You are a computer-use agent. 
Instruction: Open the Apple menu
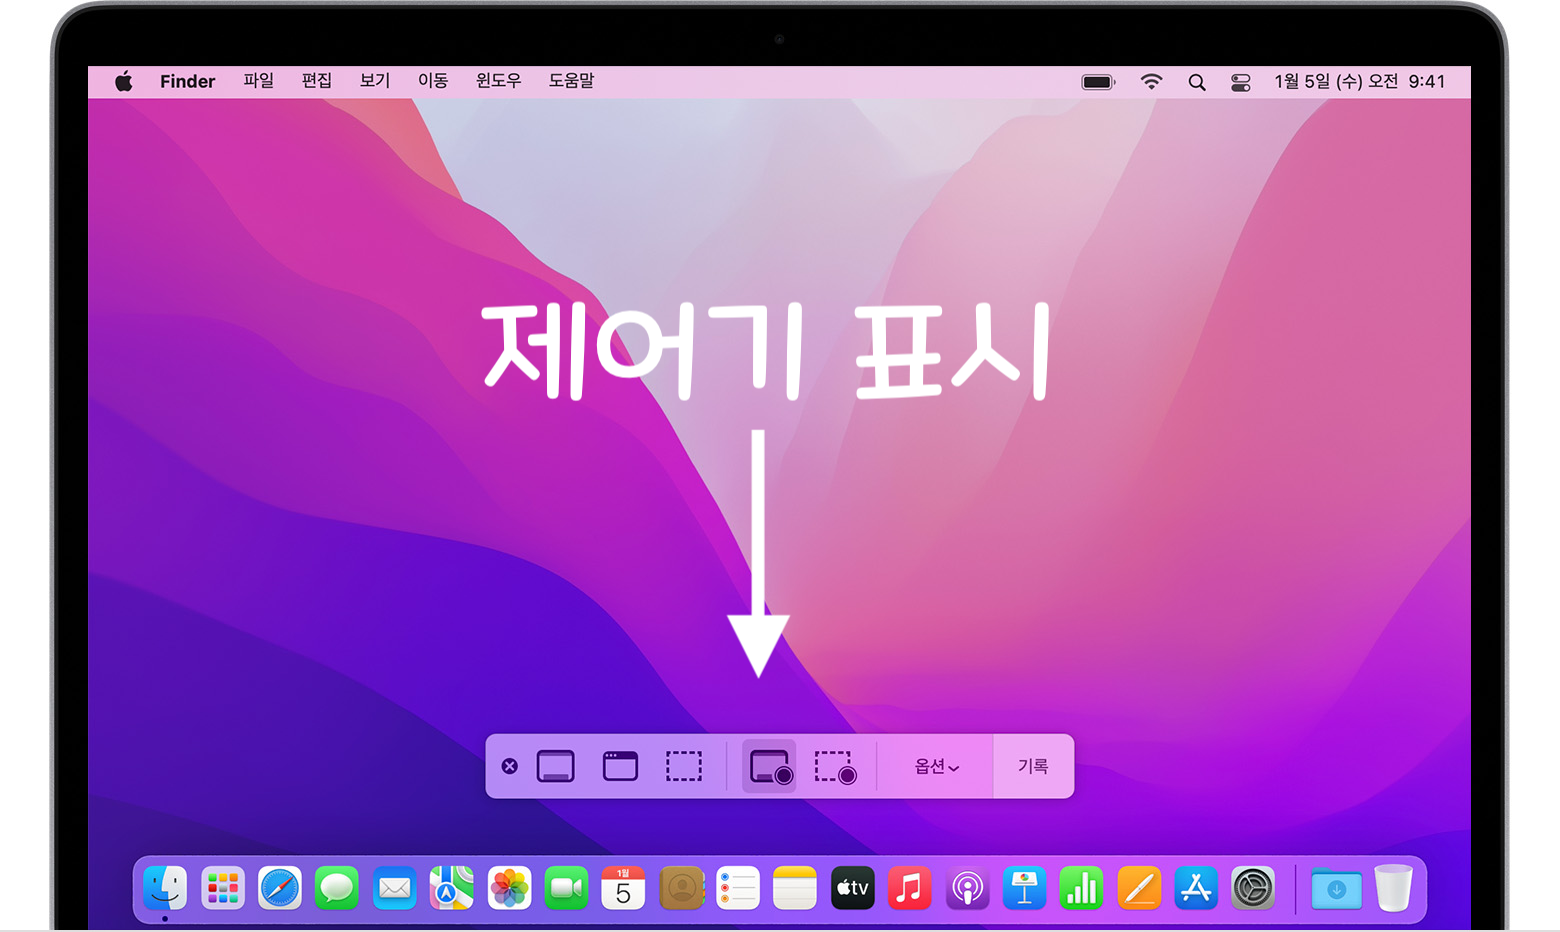(x=123, y=81)
